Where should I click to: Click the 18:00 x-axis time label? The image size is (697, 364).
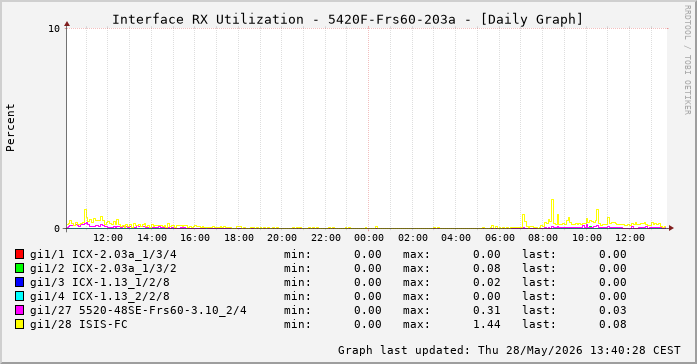pyautogui.click(x=238, y=238)
